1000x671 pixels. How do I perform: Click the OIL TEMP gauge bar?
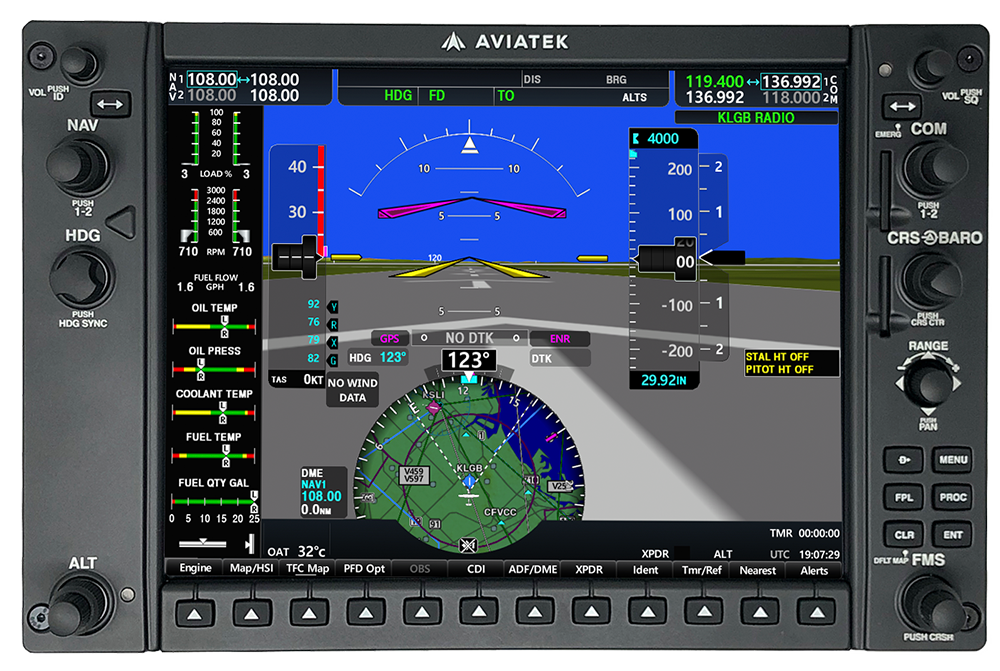214,326
